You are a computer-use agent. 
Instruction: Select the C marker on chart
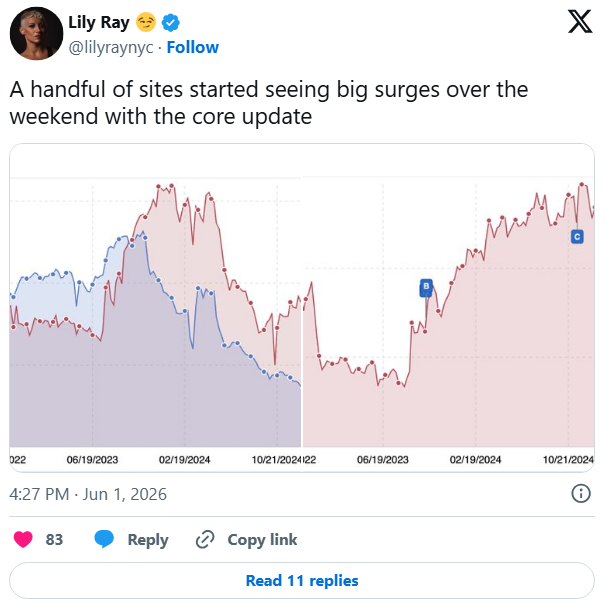click(x=577, y=237)
